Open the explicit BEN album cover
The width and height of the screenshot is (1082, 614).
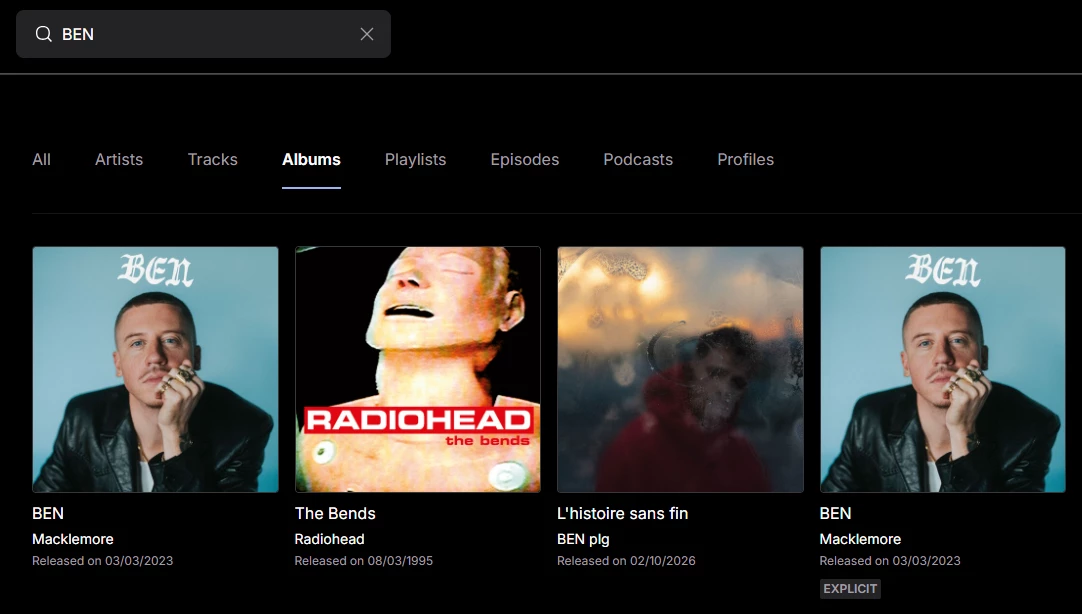point(943,369)
